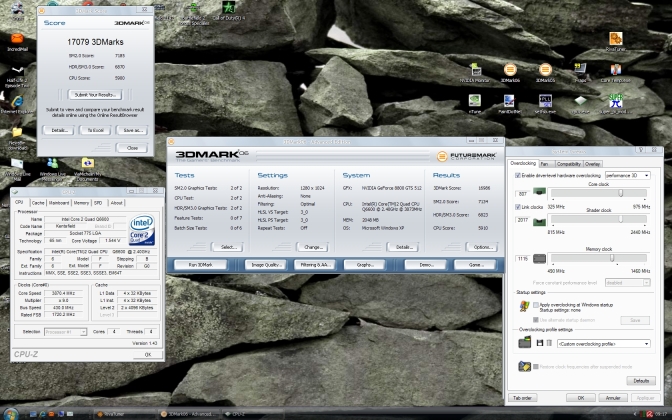Toggle Restore clock frequencies after suspended mode
672x420 pixels.
(536, 366)
